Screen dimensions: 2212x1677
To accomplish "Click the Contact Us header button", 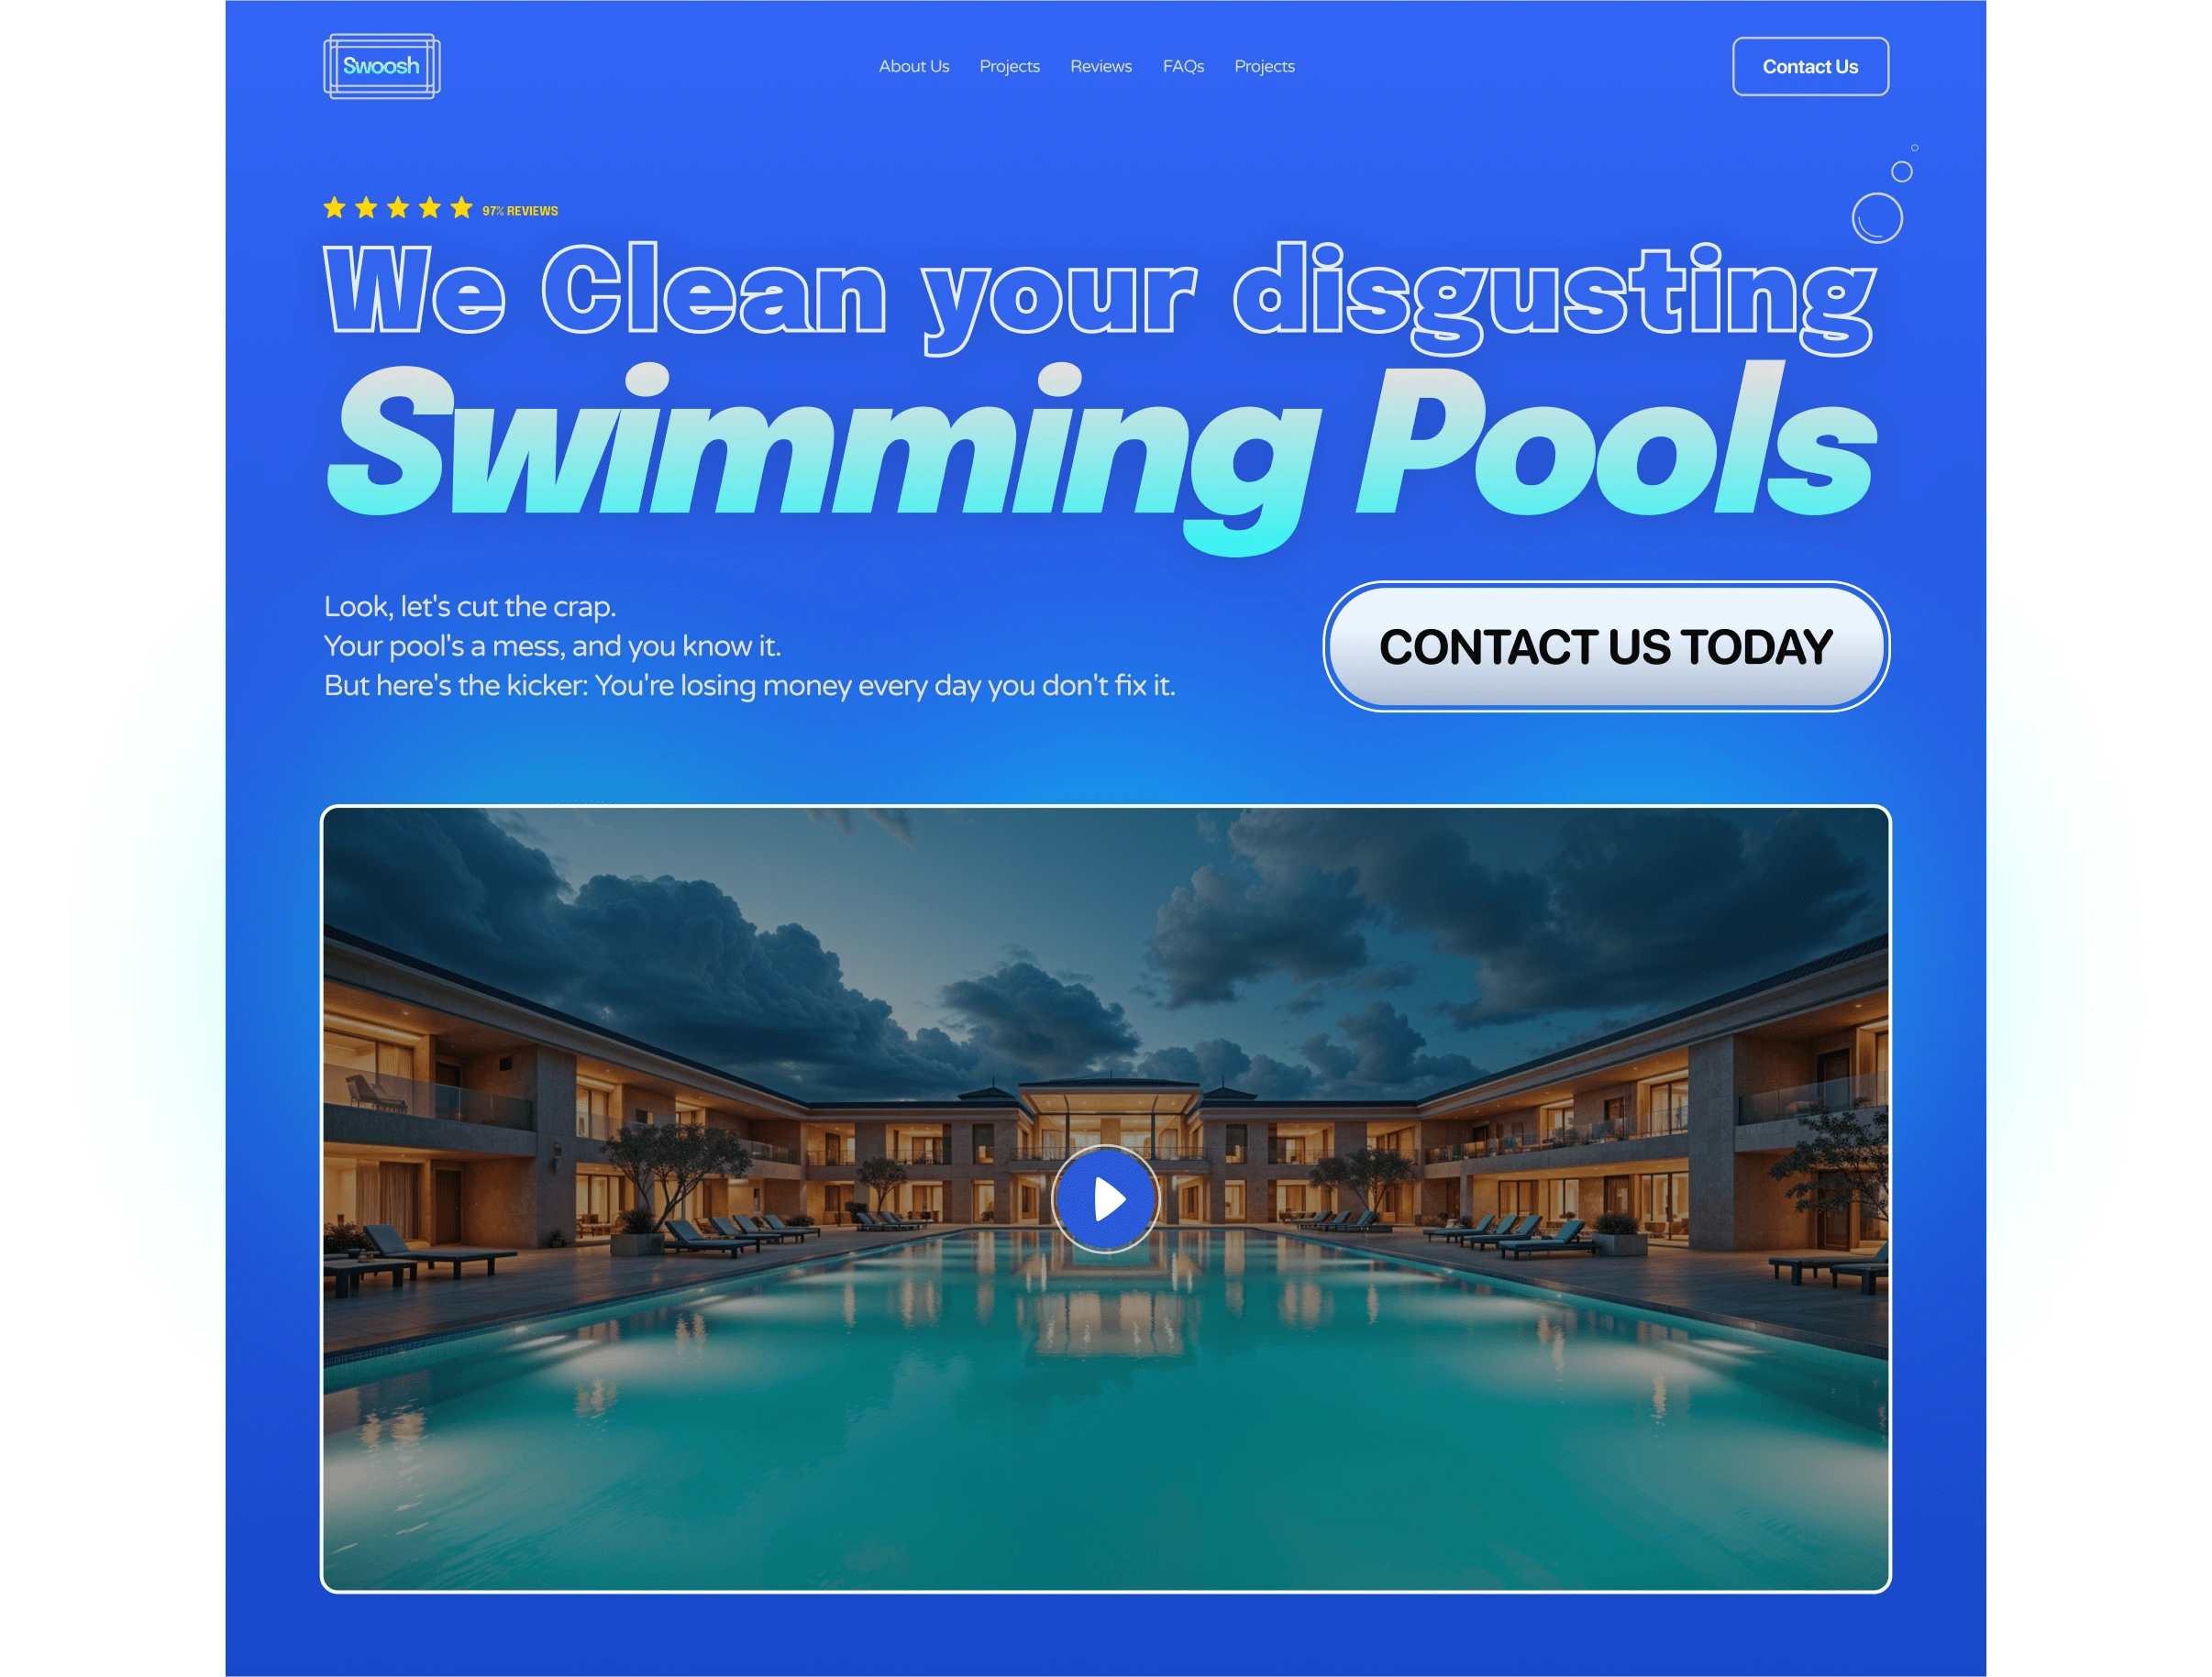I will click(x=1810, y=67).
